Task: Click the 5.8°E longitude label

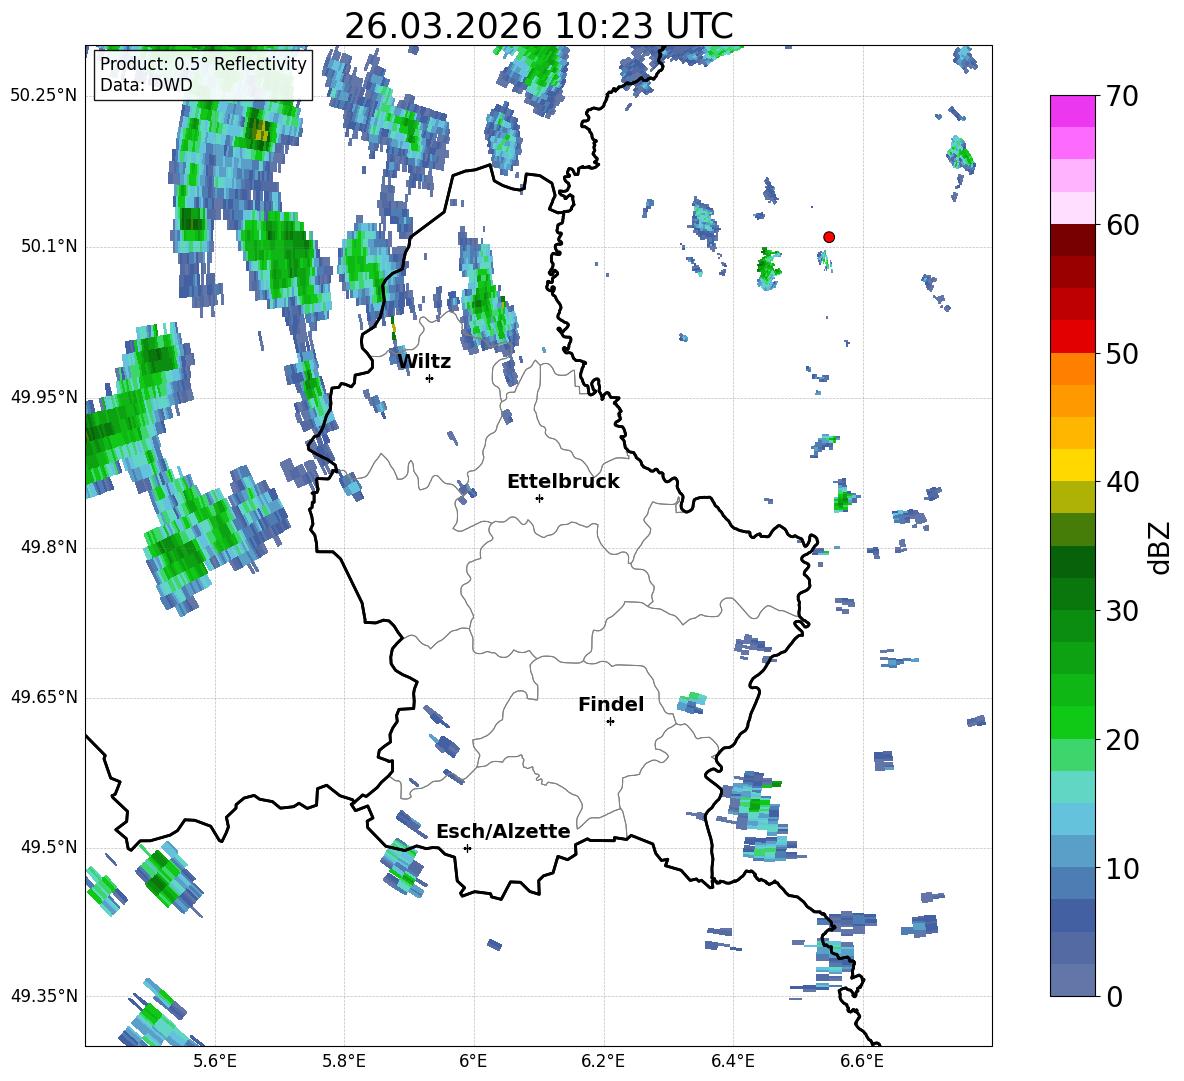Action: pyautogui.click(x=344, y=1061)
